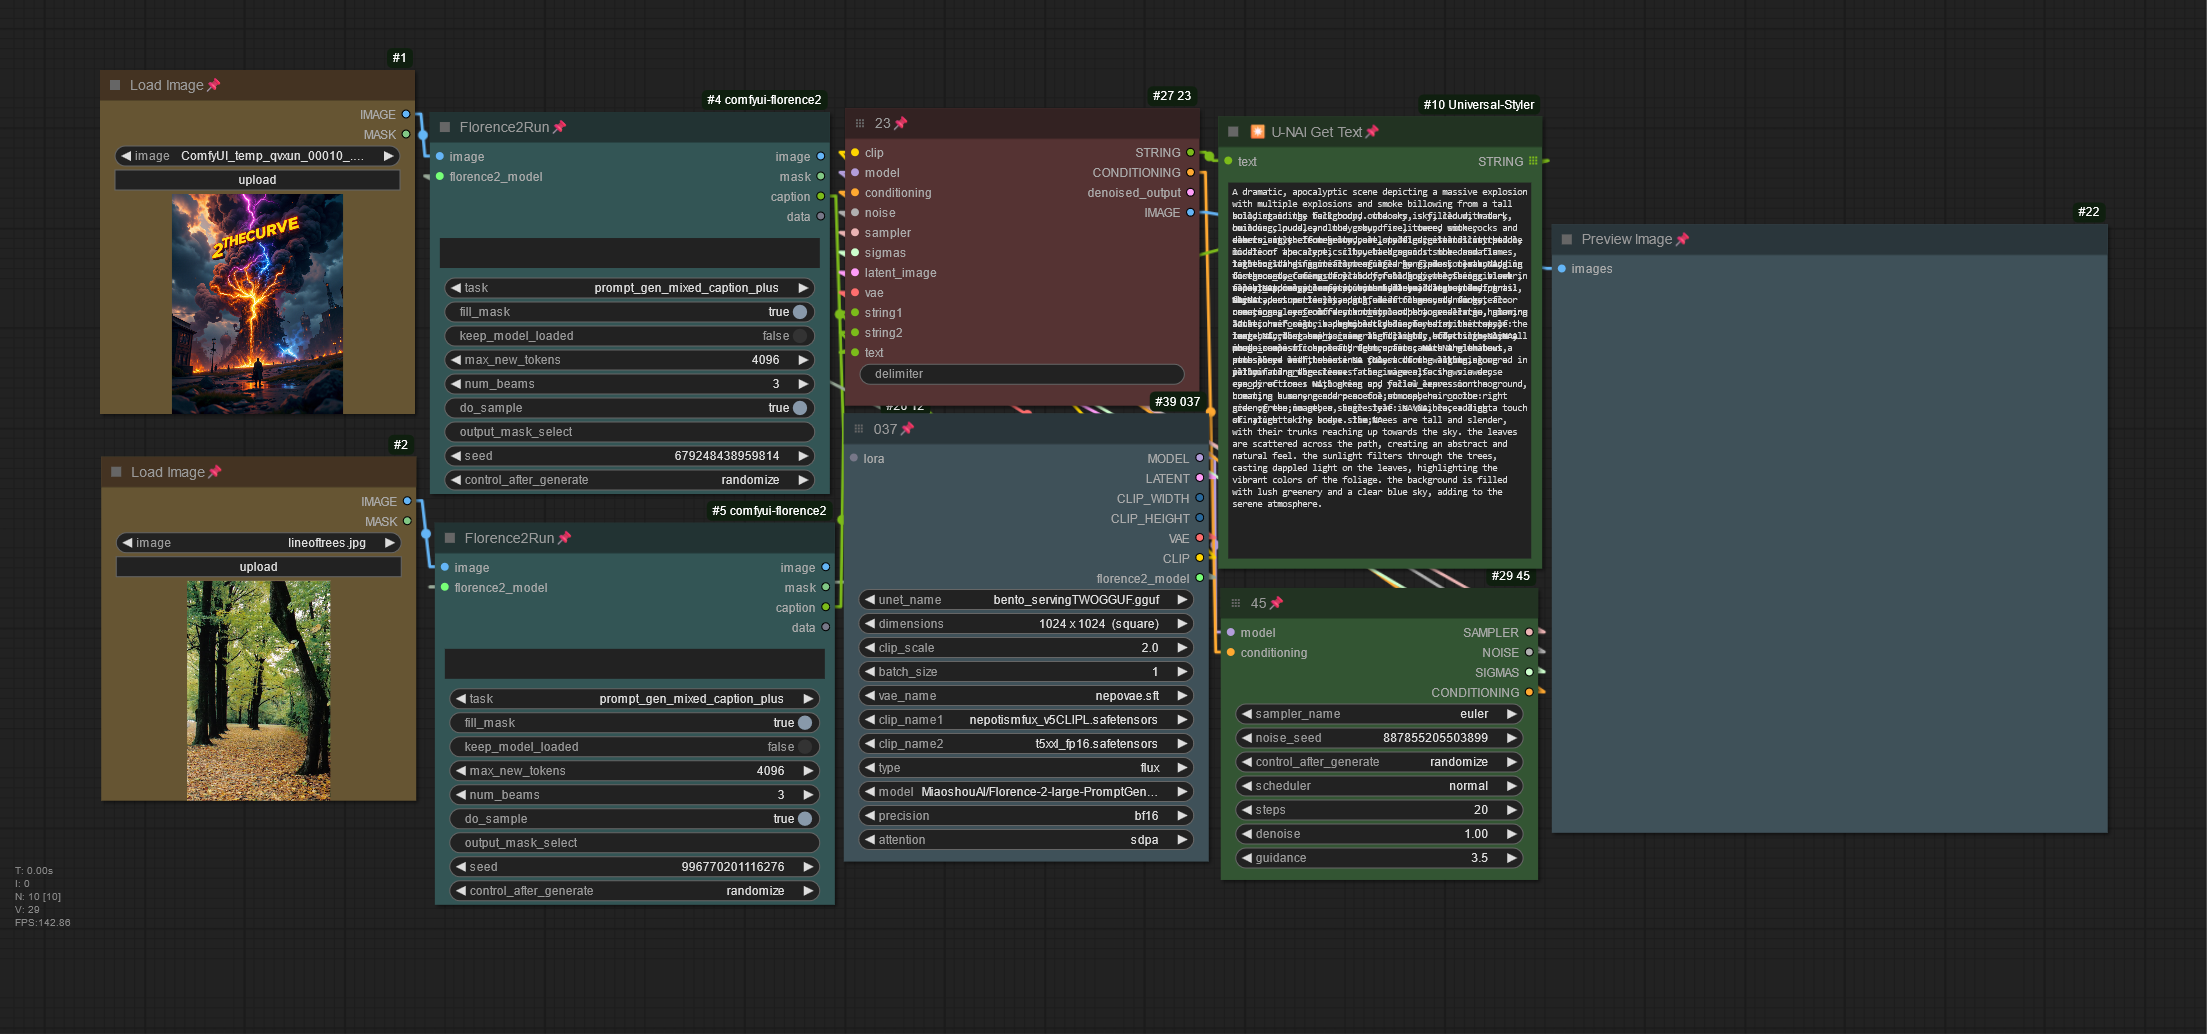Click the collapse square on the lineoftrees Load Image node
This screenshot has width=2207, height=1034.
pos(116,472)
